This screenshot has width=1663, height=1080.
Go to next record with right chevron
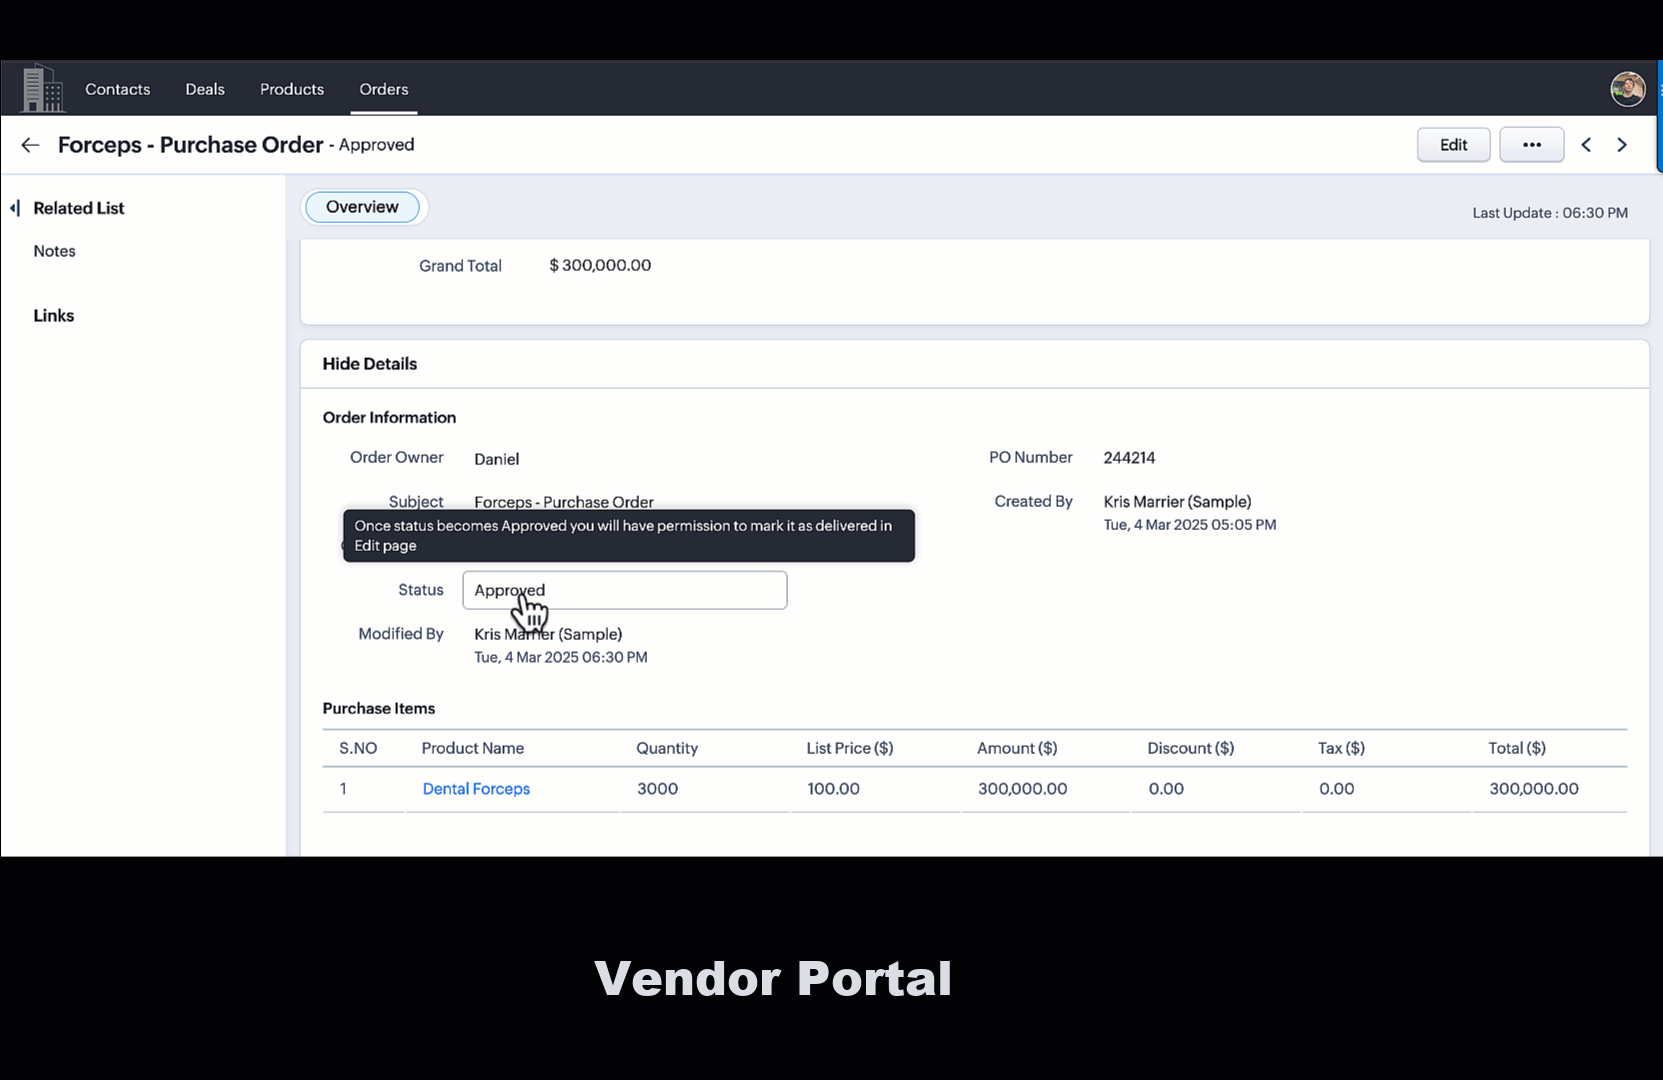(x=1622, y=145)
